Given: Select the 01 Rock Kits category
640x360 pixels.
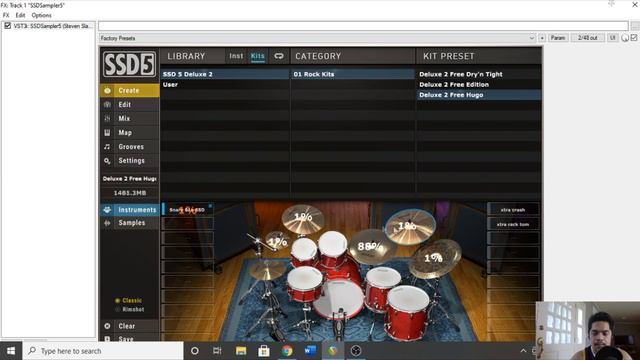Looking at the screenshot, I should [x=353, y=74].
